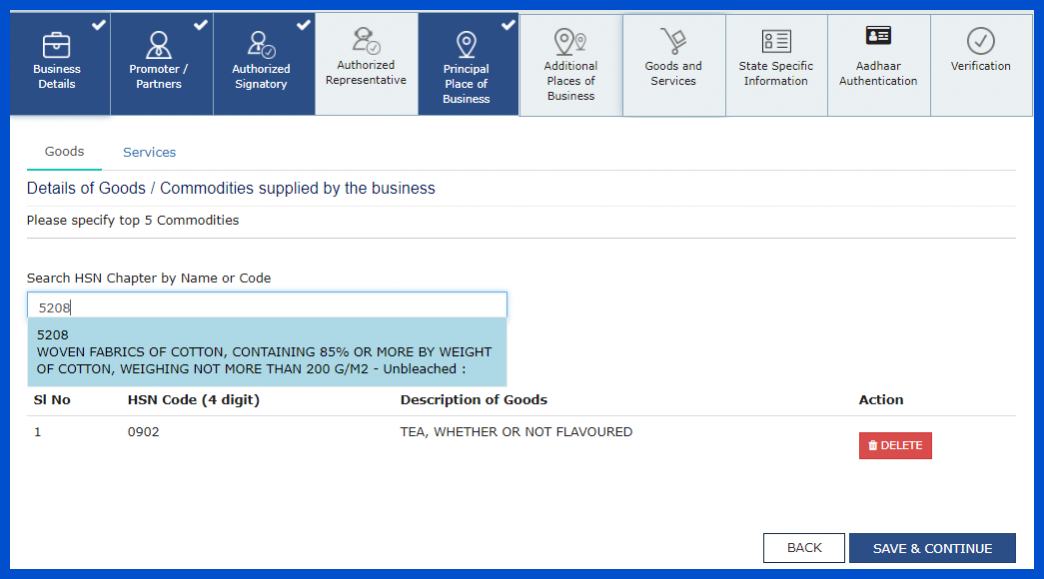This screenshot has width=1044, height=579.
Task: Click the HSN Chapter search field
Action: coord(267,307)
